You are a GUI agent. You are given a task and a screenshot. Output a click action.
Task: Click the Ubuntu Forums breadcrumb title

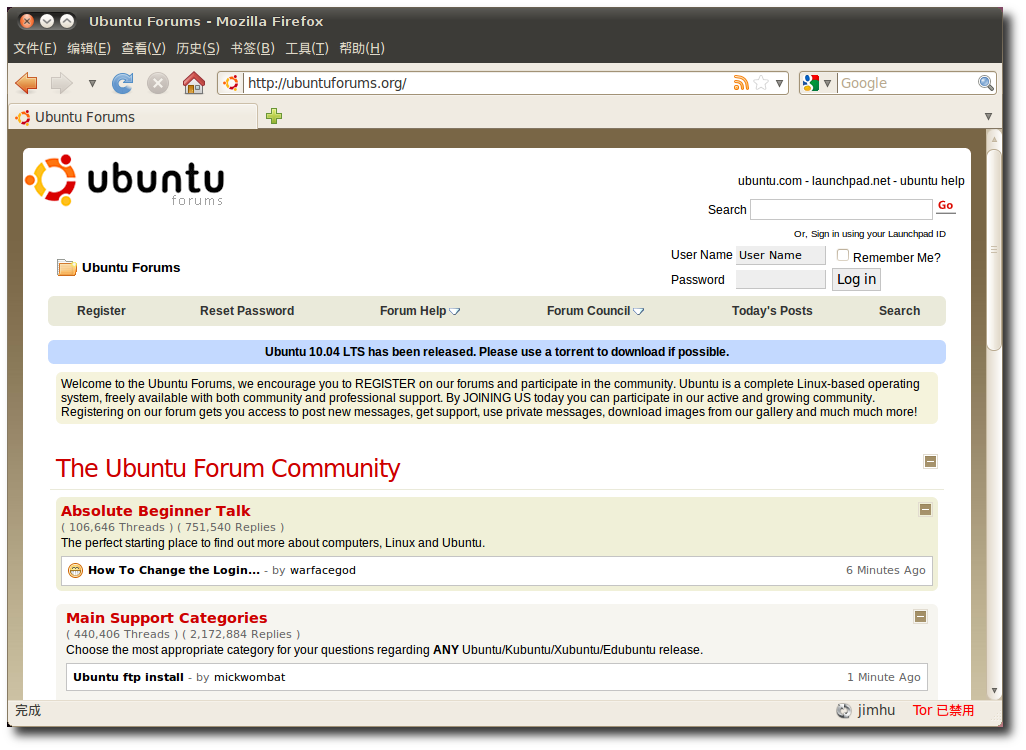131,268
